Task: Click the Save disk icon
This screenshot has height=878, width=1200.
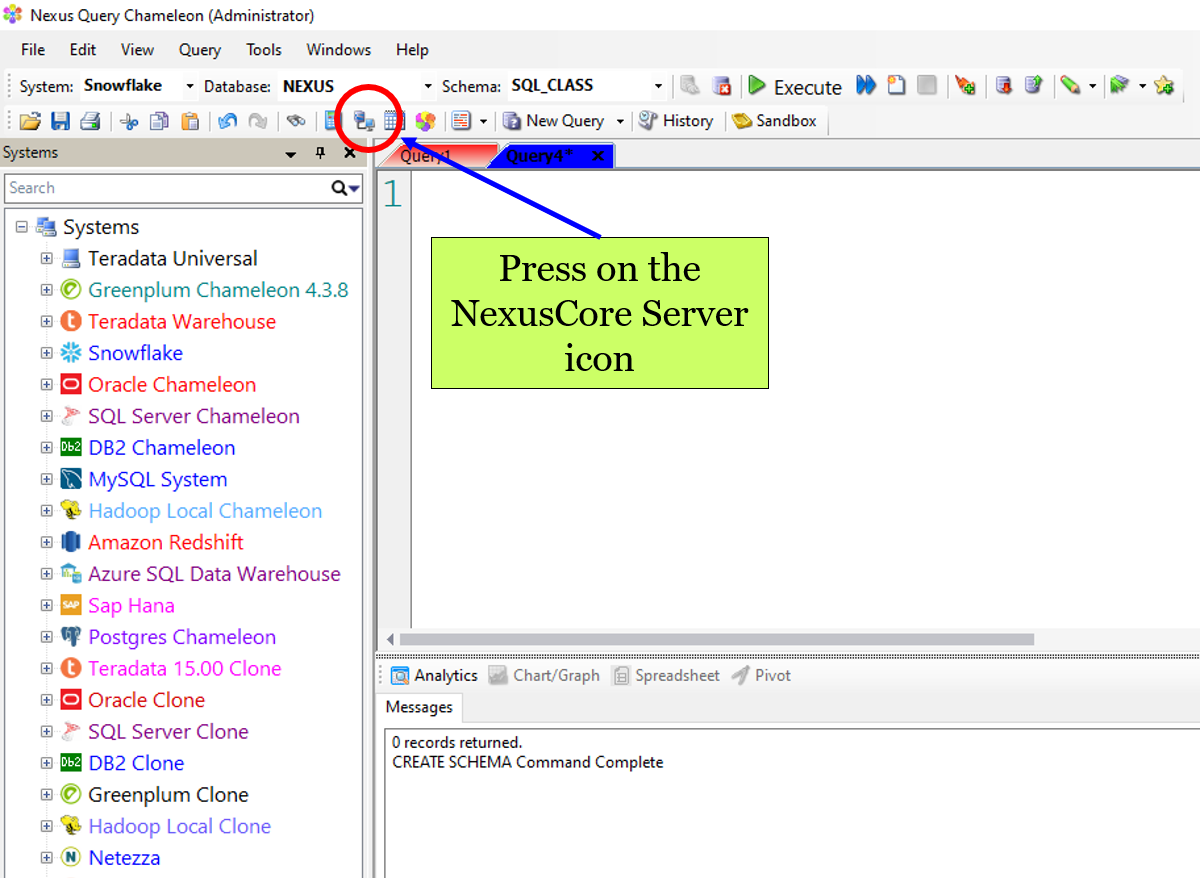Action: pos(60,121)
